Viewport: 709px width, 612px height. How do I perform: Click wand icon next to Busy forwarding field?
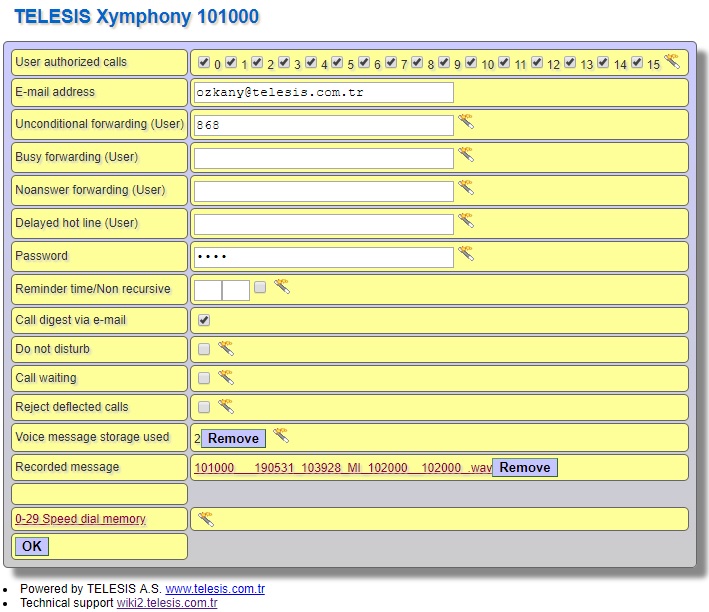click(466, 156)
